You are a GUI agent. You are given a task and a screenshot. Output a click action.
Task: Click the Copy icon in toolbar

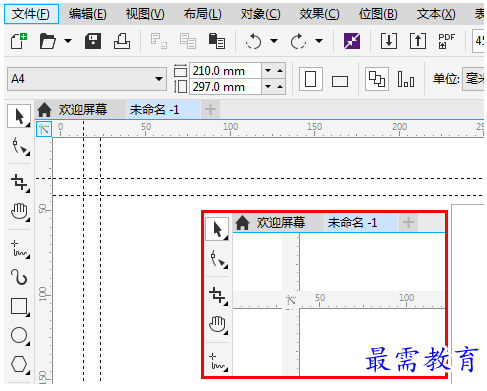tap(188, 41)
